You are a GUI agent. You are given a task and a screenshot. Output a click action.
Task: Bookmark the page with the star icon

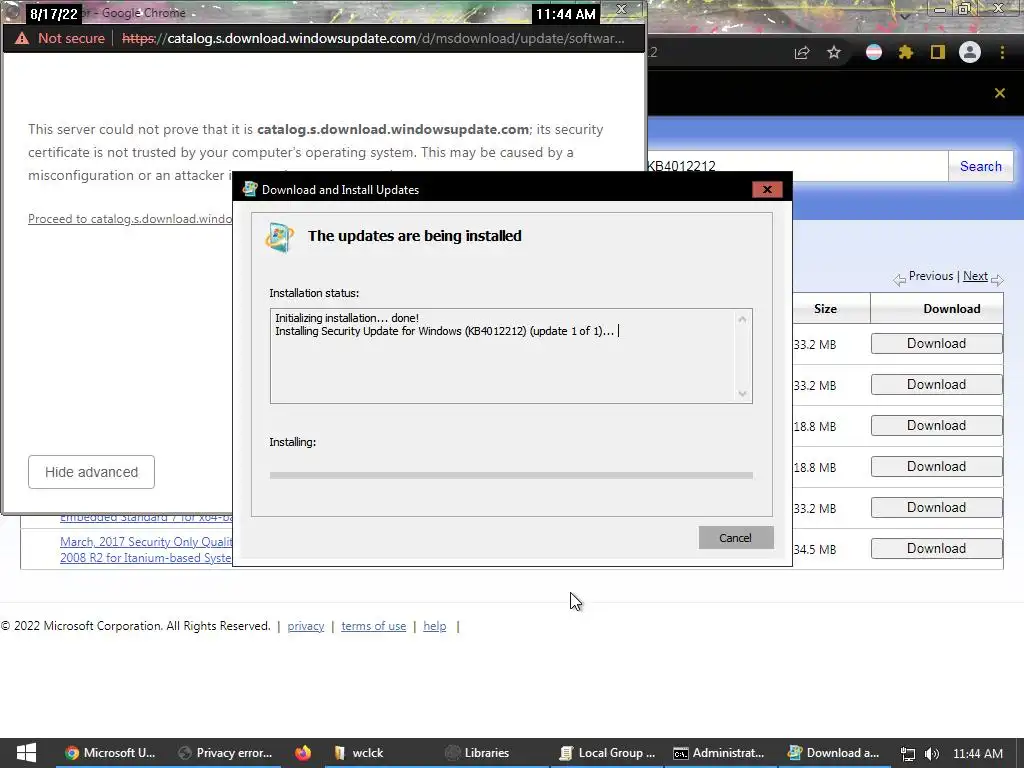click(x=834, y=52)
